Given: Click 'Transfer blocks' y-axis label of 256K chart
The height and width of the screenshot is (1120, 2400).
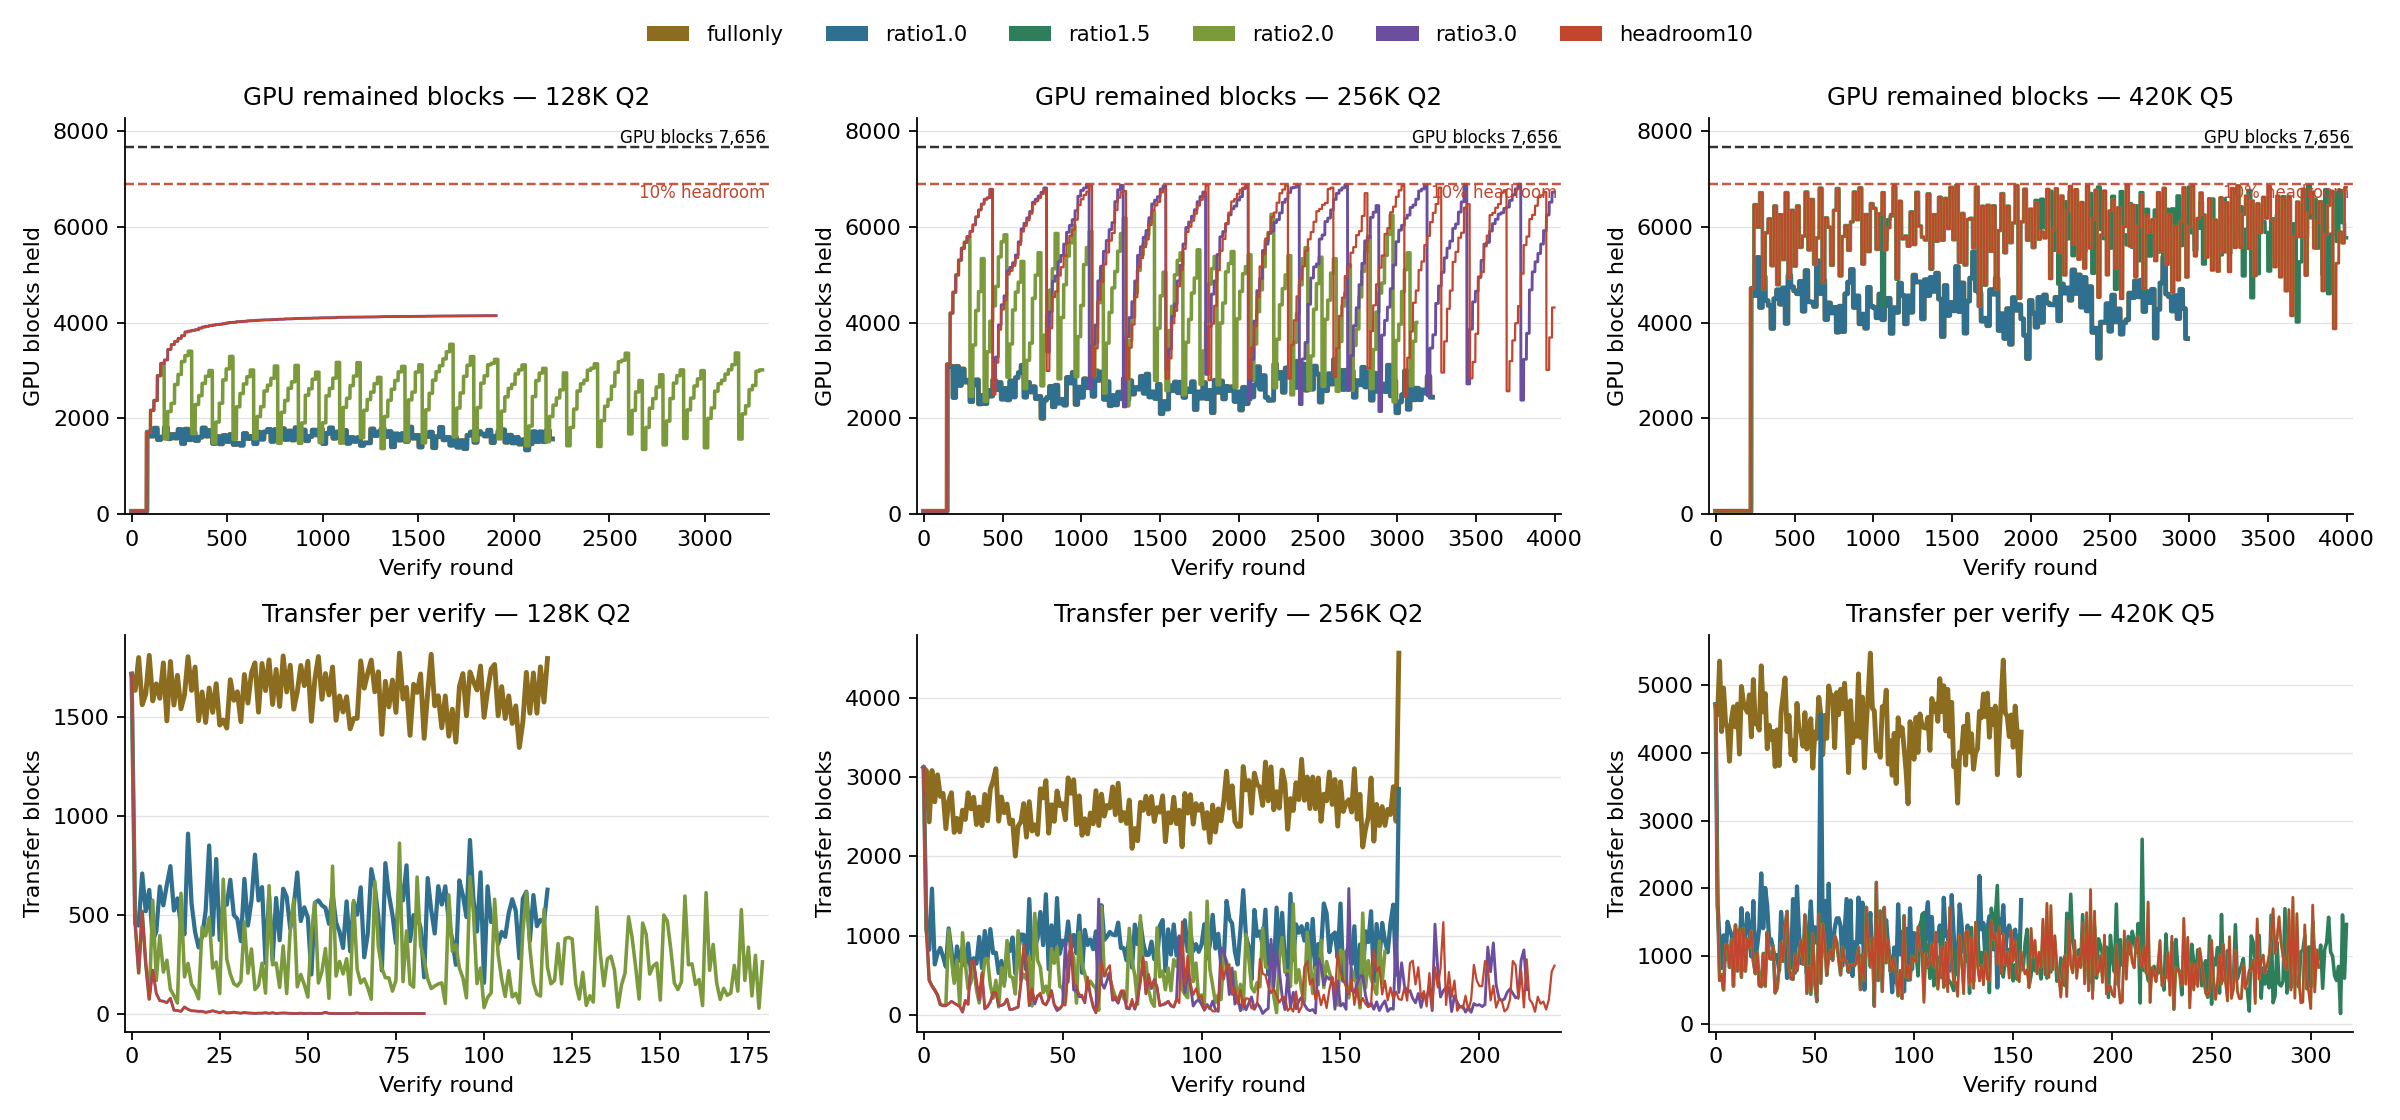Looking at the screenshot, I should tap(824, 834).
